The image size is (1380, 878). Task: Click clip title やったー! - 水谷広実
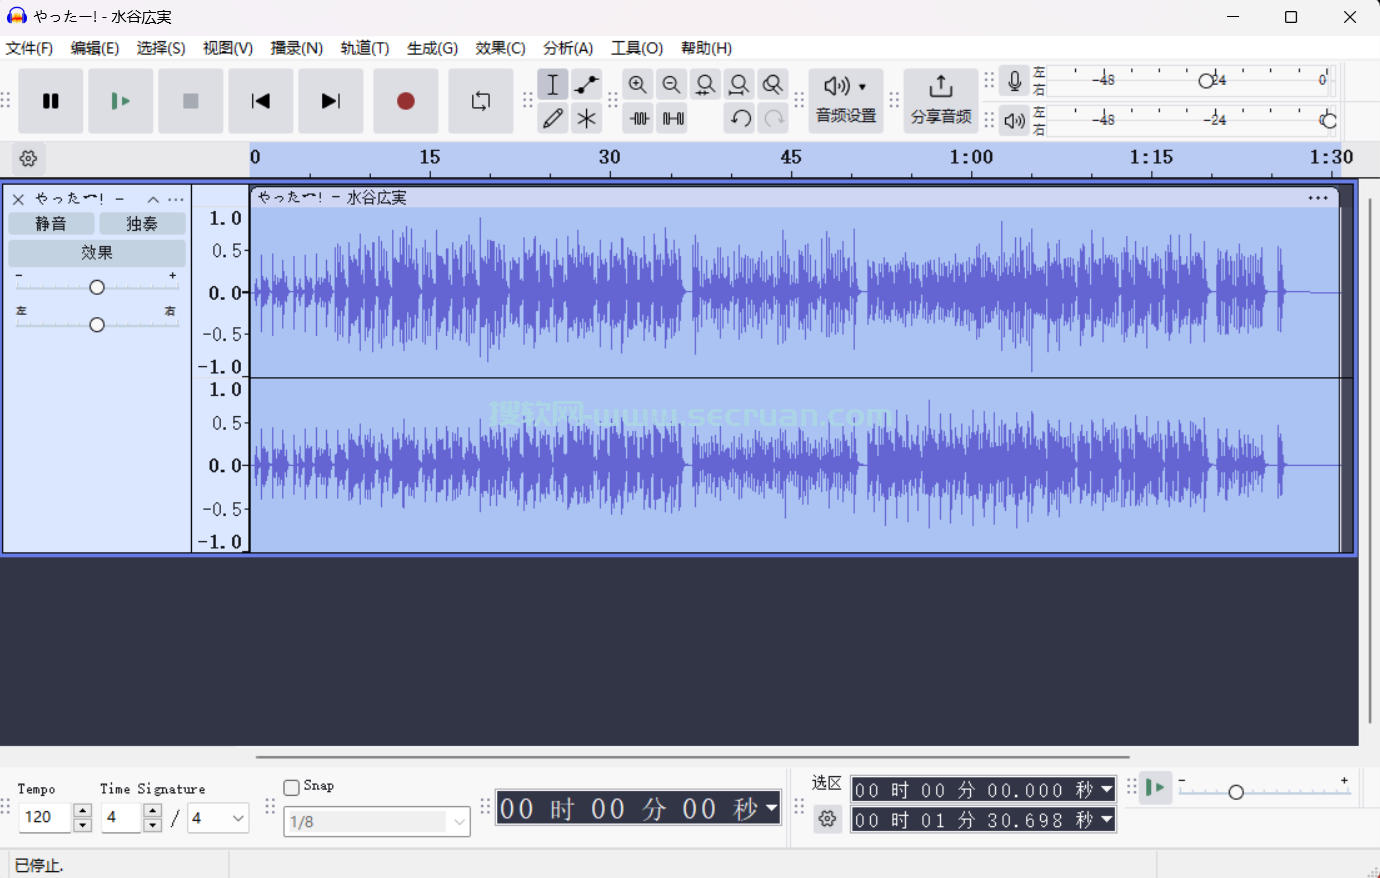coord(332,198)
